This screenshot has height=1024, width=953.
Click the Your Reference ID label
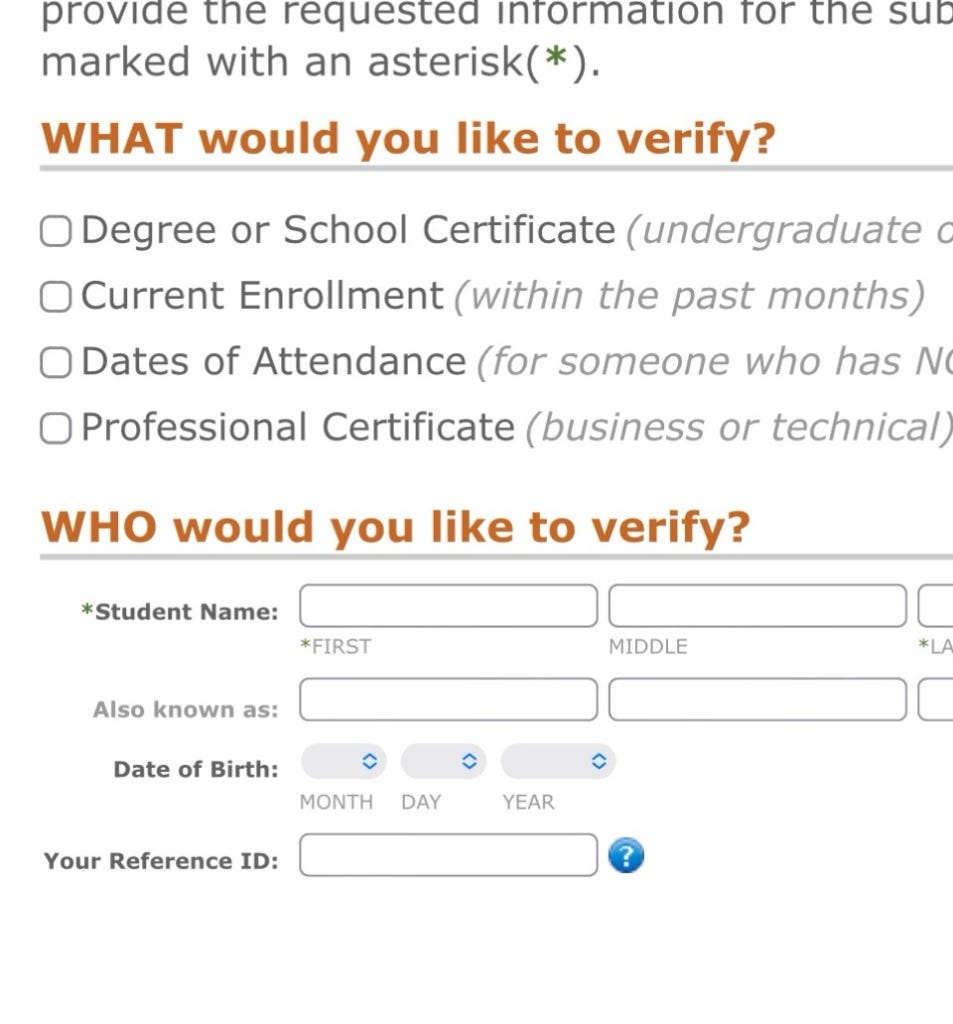[161, 861]
